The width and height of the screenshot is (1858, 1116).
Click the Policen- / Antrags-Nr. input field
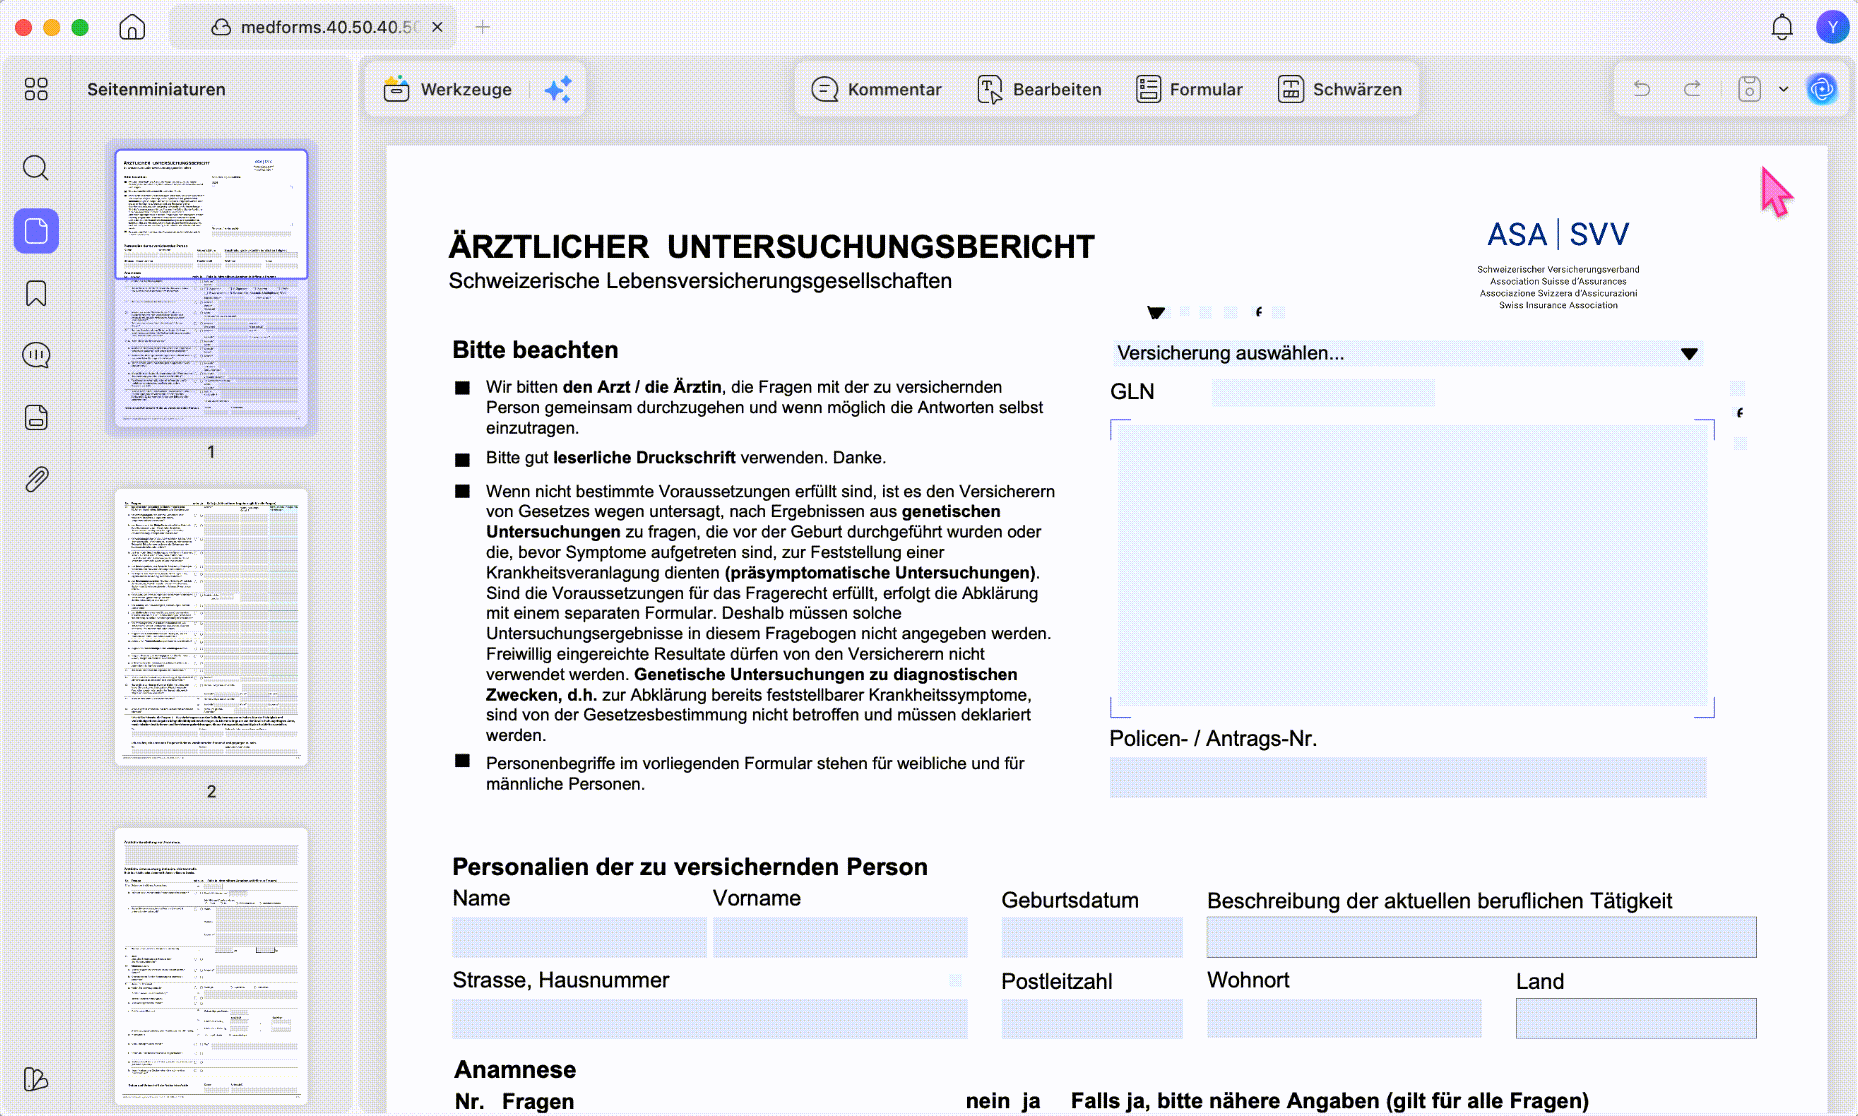pos(1408,777)
